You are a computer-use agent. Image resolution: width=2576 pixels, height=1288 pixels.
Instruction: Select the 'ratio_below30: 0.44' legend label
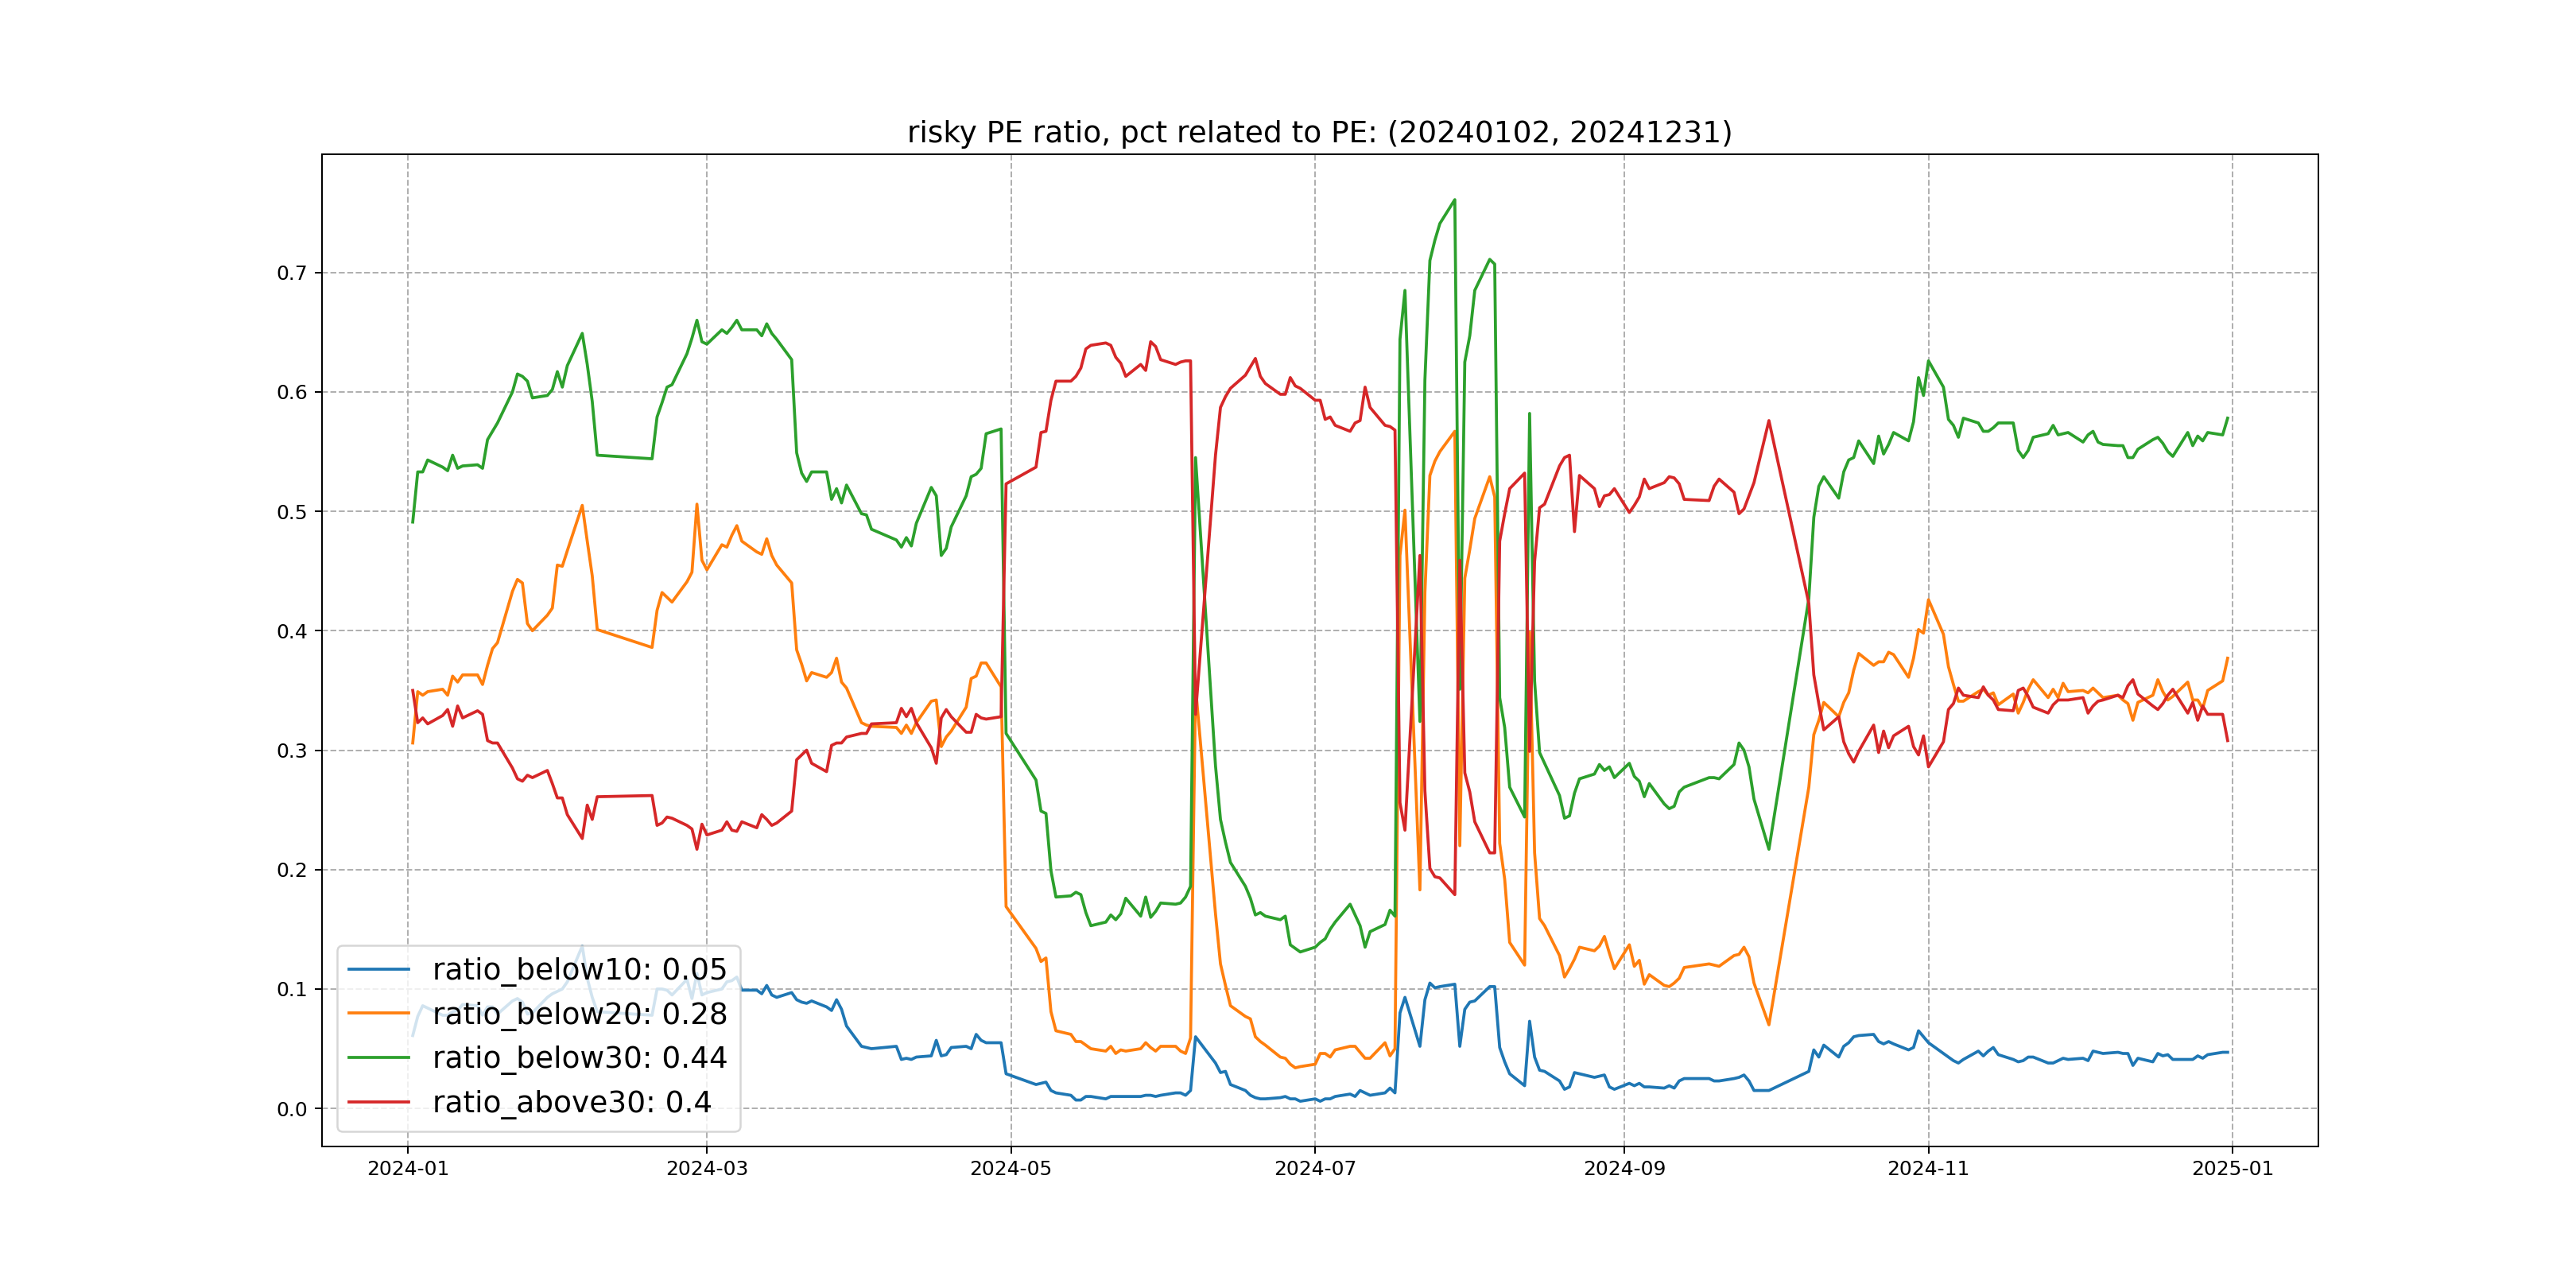(579, 1057)
